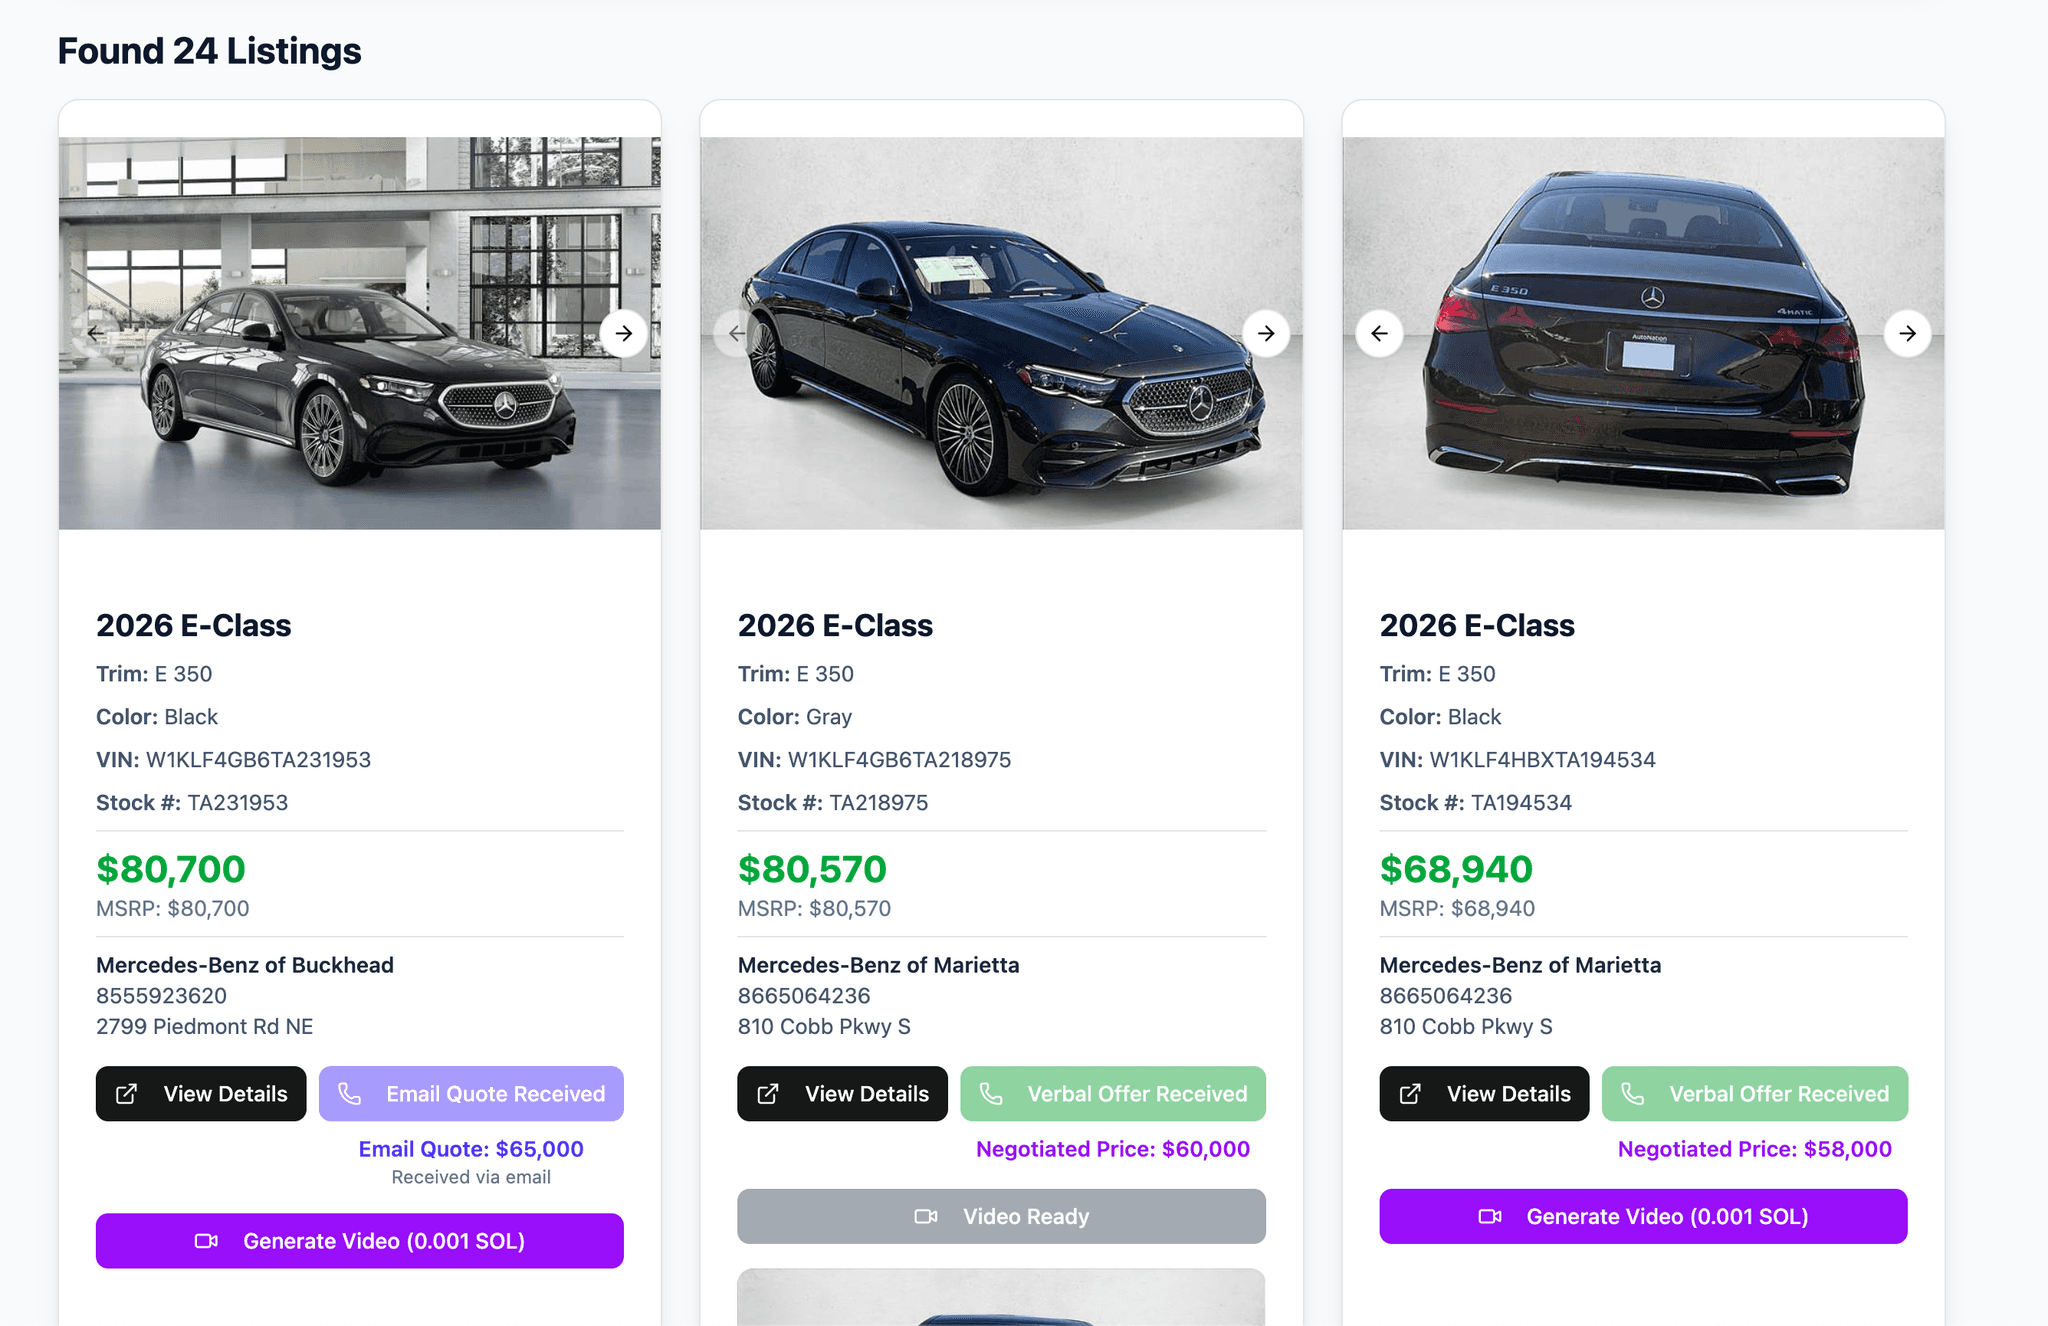Click next-image arrow on Buckhead listing photo
The height and width of the screenshot is (1326, 2048).
click(x=623, y=333)
